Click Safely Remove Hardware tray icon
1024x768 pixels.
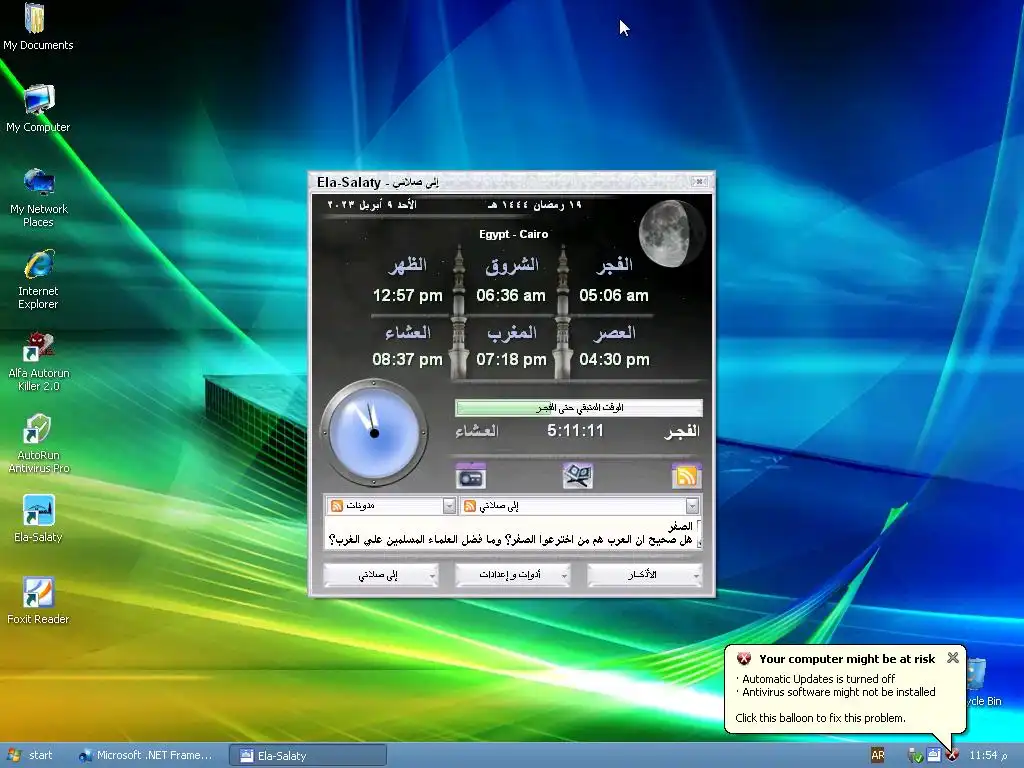(x=915, y=756)
